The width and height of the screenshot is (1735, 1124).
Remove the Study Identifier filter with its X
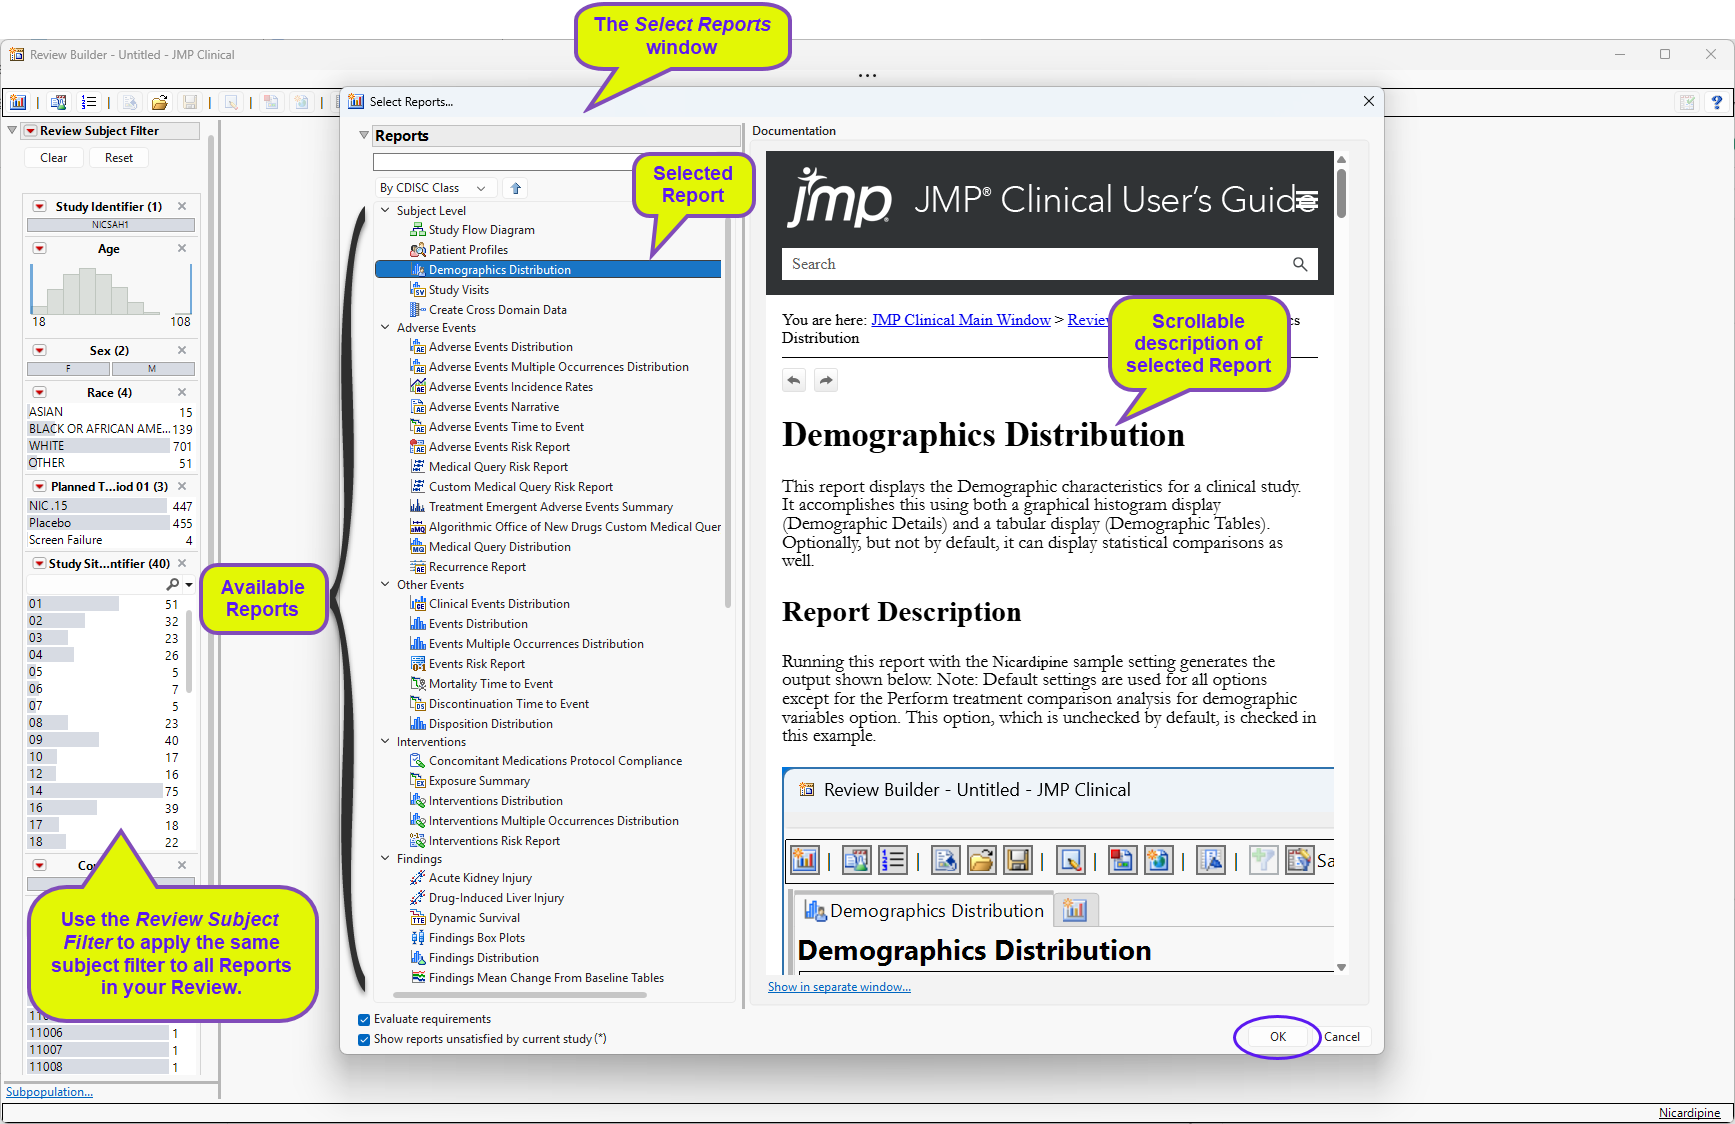182,206
